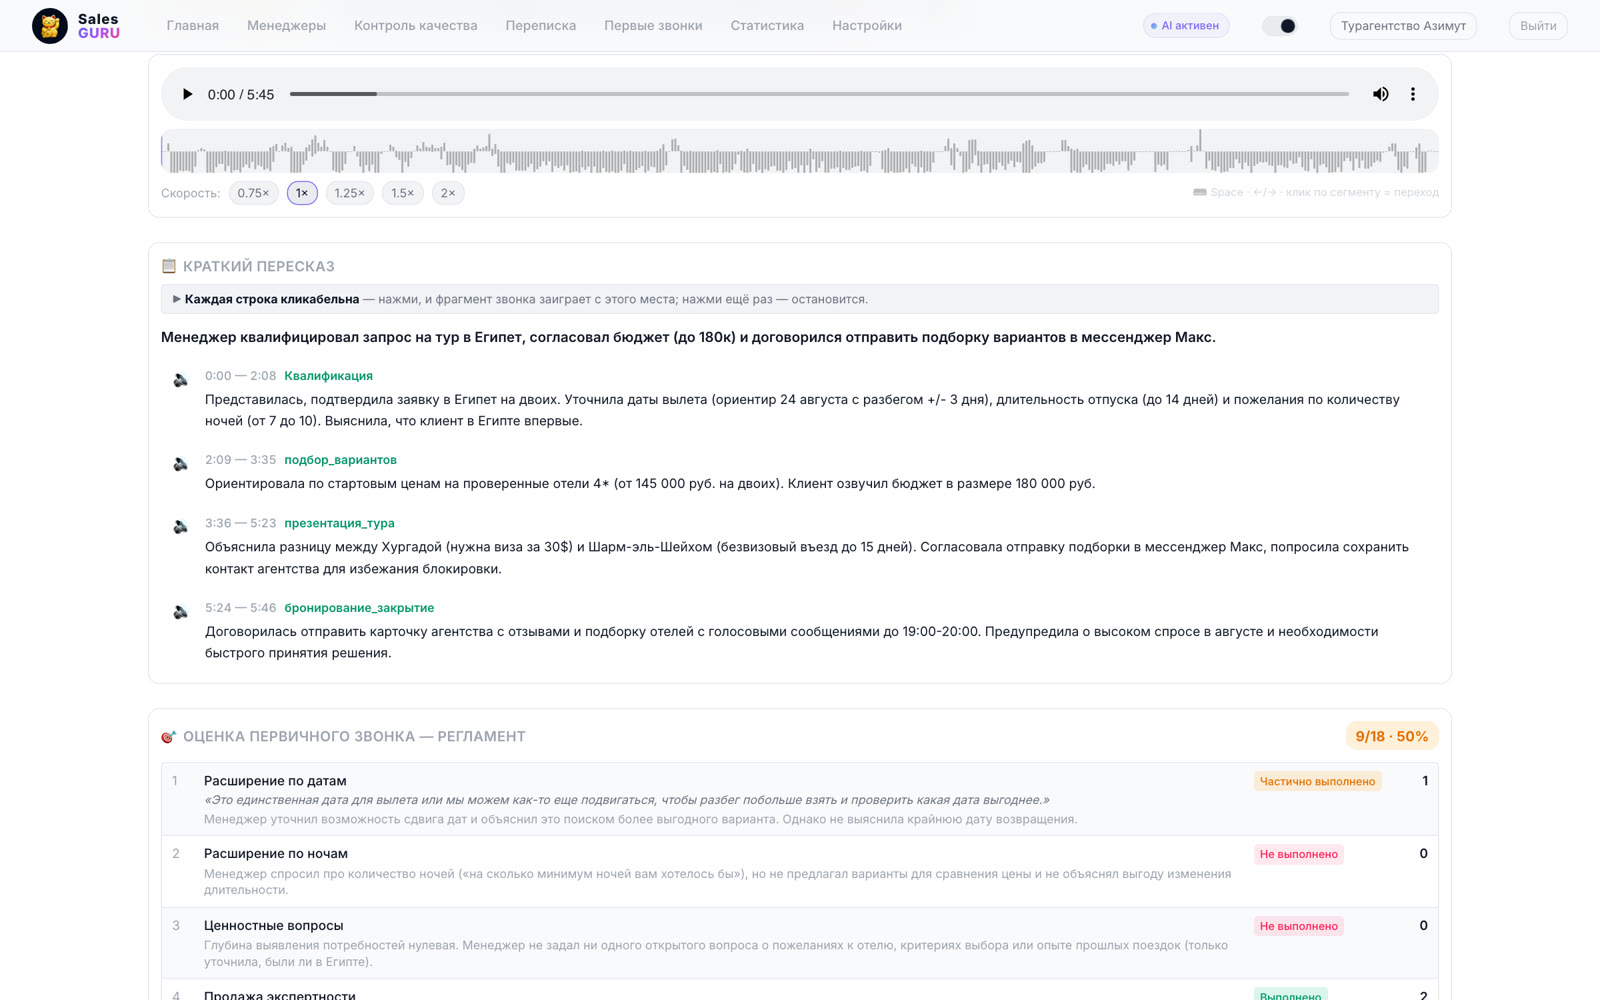Open audio player more options menu

(x=1413, y=94)
